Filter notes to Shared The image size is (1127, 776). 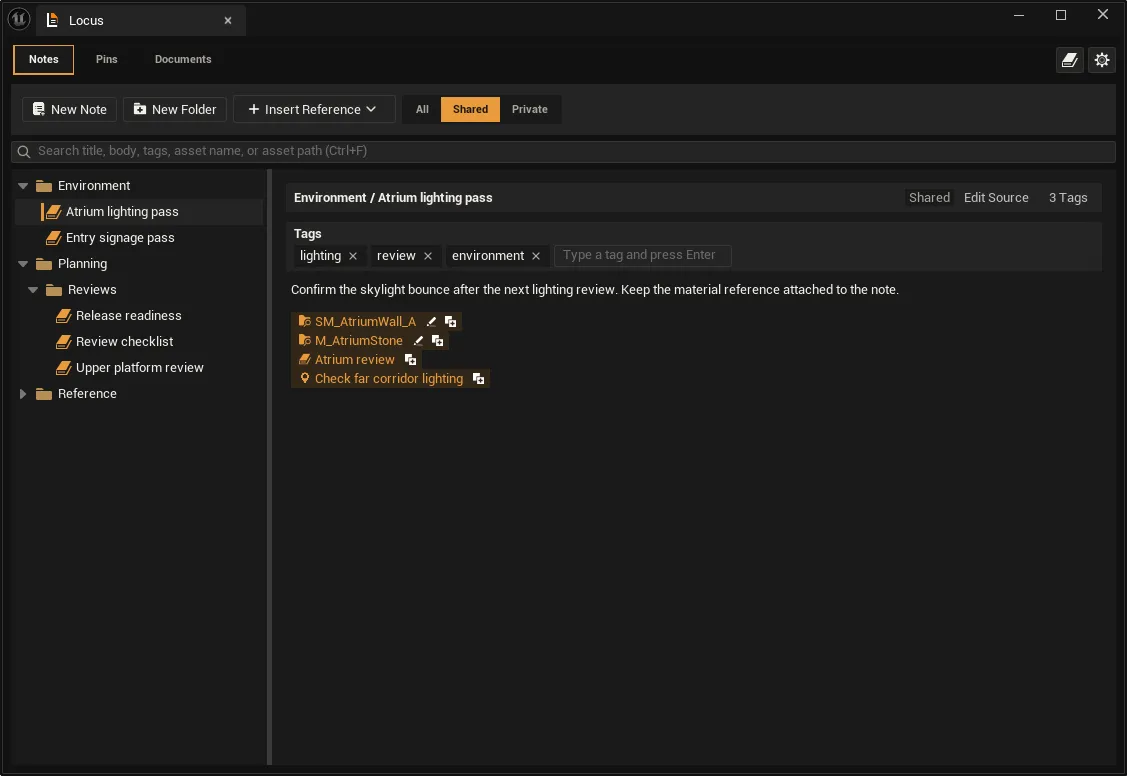[x=470, y=109]
